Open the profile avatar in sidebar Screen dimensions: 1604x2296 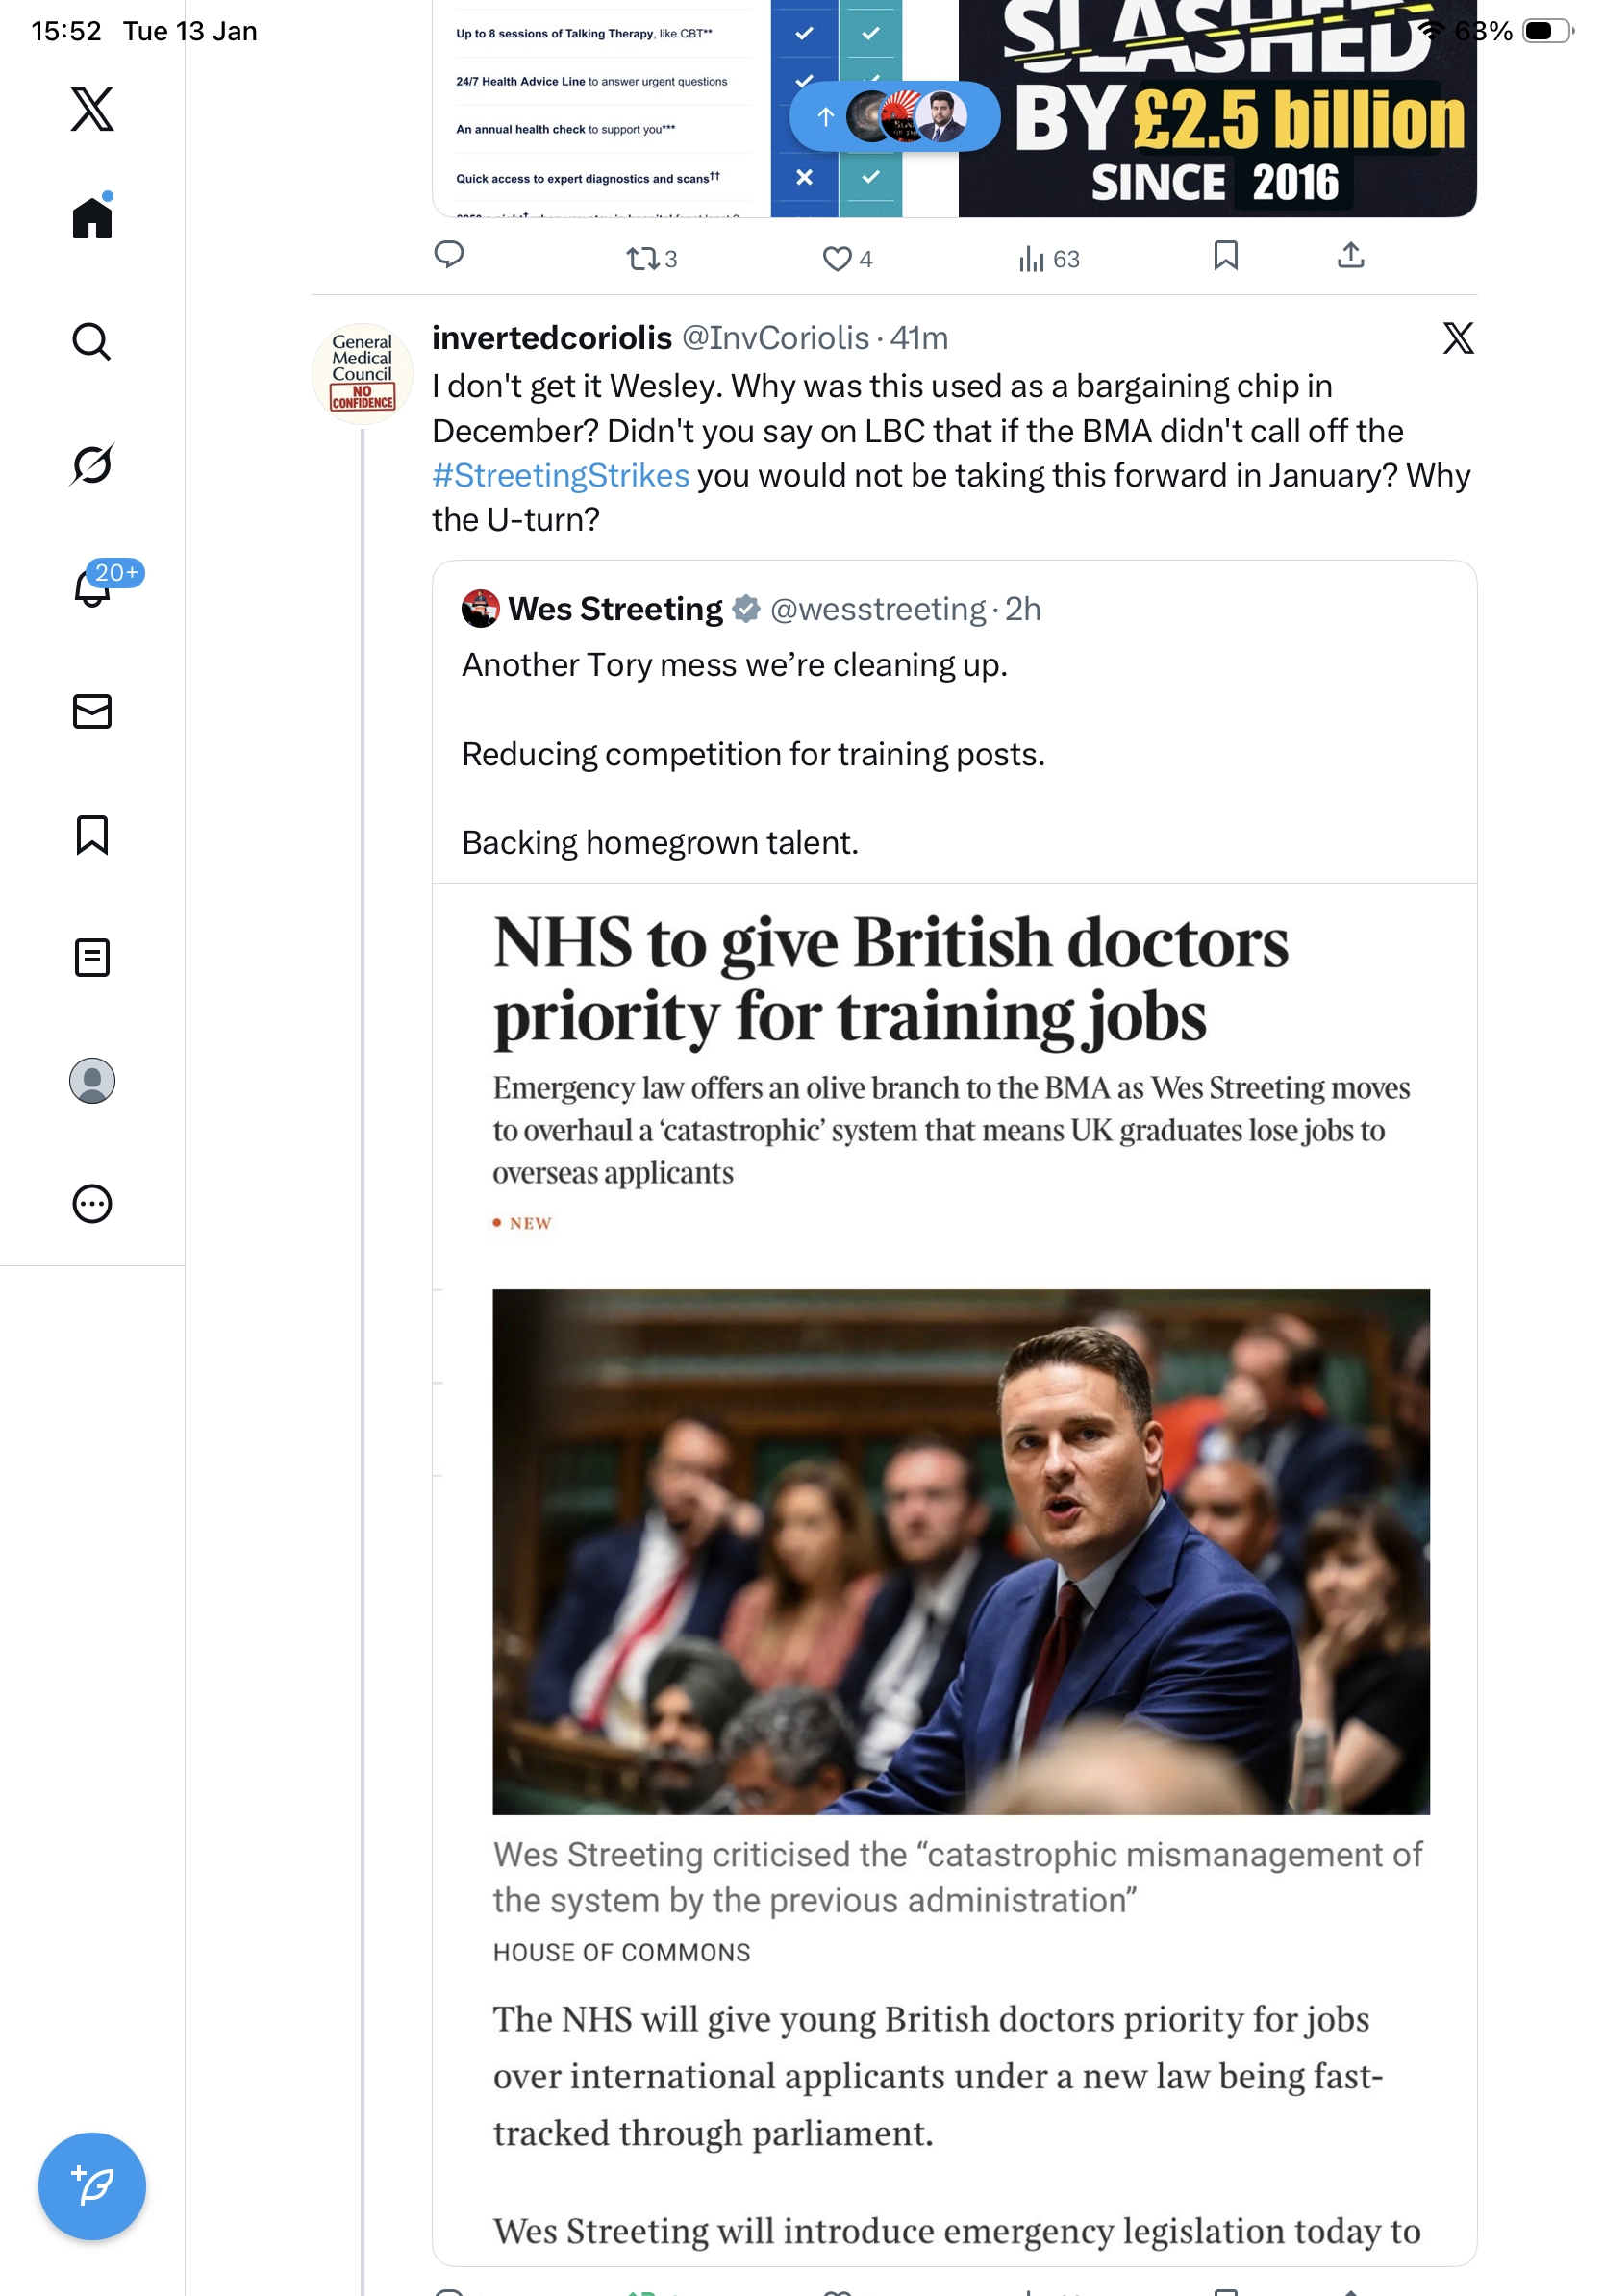pyautogui.click(x=92, y=1081)
